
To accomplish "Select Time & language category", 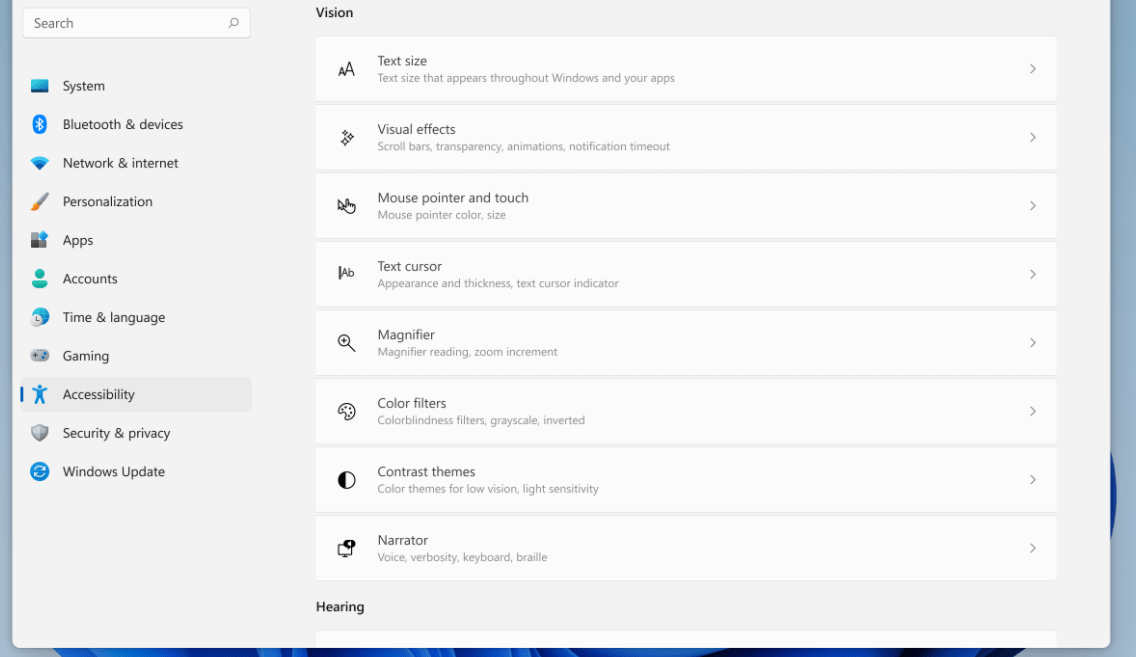I will (x=113, y=317).
